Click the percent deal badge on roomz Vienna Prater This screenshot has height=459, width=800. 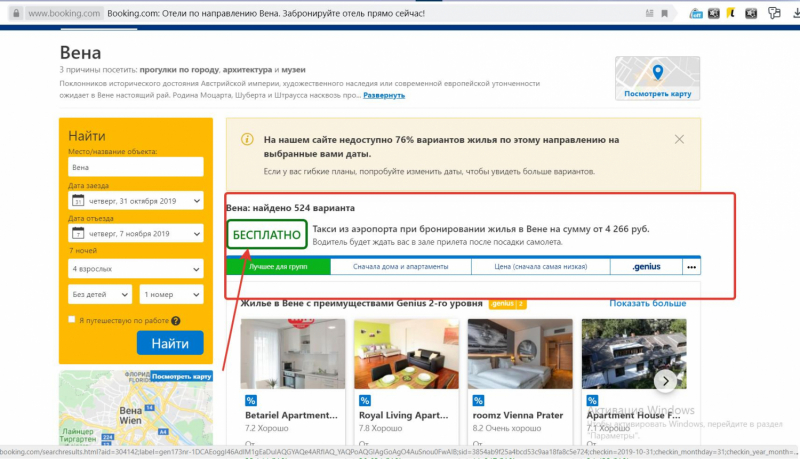pos(478,401)
